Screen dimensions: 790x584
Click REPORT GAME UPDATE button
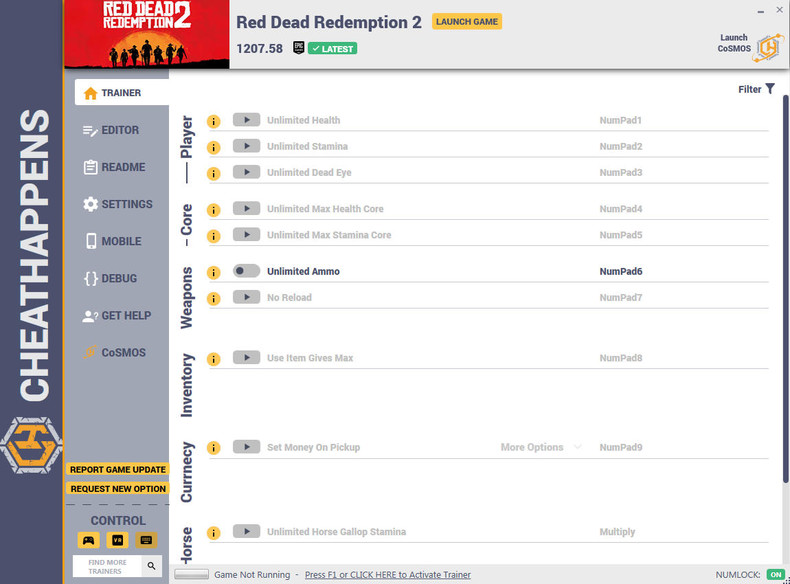pyautogui.click(x=118, y=470)
